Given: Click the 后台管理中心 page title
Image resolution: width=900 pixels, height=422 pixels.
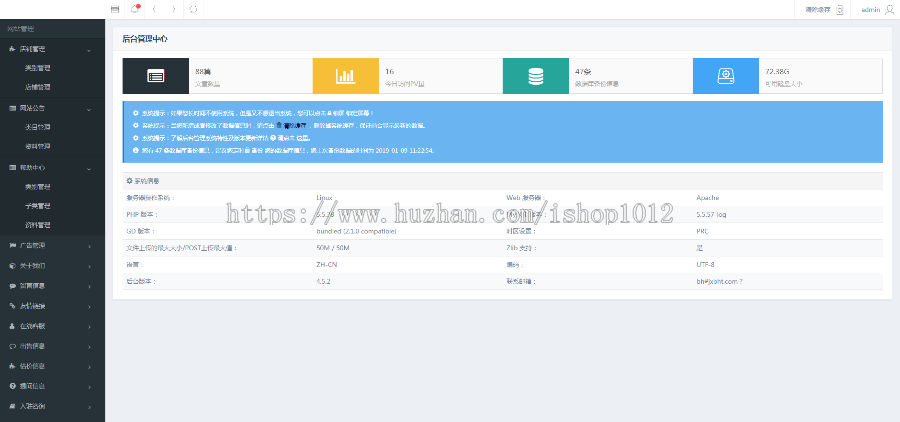Looking at the screenshot, I should point(145,39).
